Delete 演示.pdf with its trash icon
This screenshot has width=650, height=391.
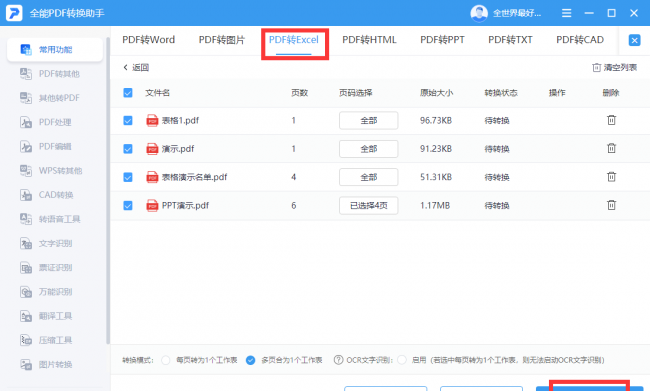pos(611,148)
